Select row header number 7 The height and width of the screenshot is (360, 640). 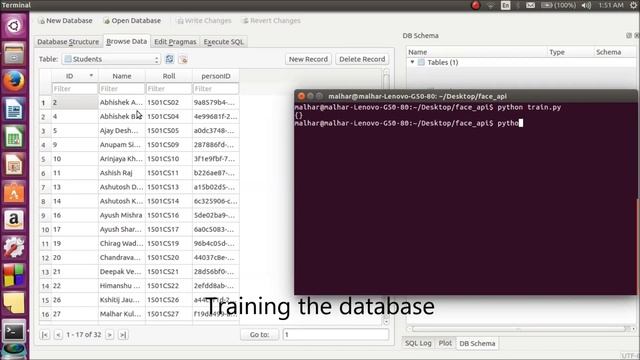point(44,187)
